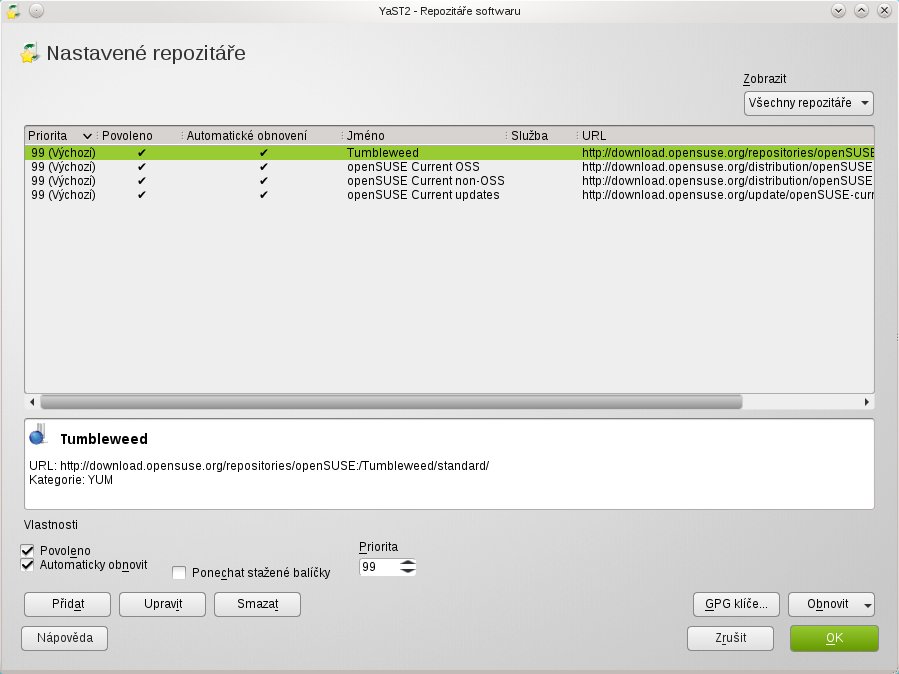Click the 99 (Výchozí) priority of openSUSE Current OSS
The image size is (899, 674).
click(x=63, y=167)
